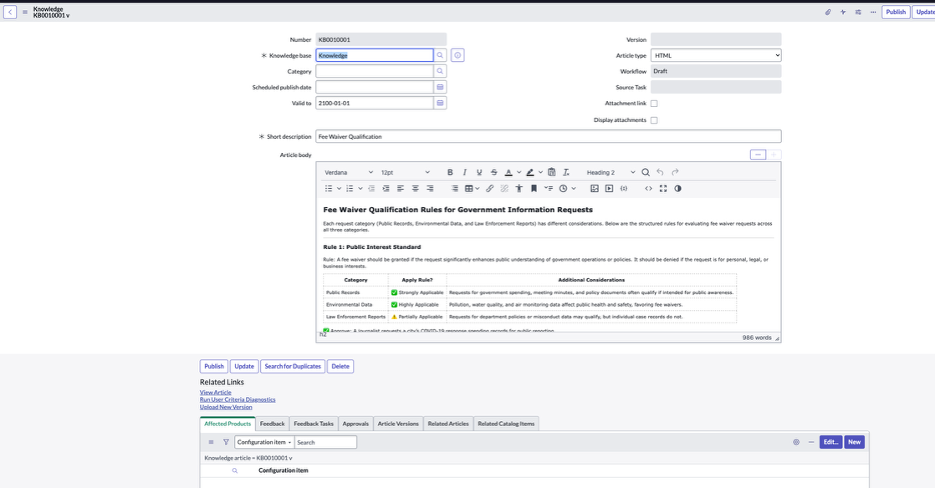Screen dimensions: 936x488
Task: Open the Approvals tab
Action: tap(355, 424)
